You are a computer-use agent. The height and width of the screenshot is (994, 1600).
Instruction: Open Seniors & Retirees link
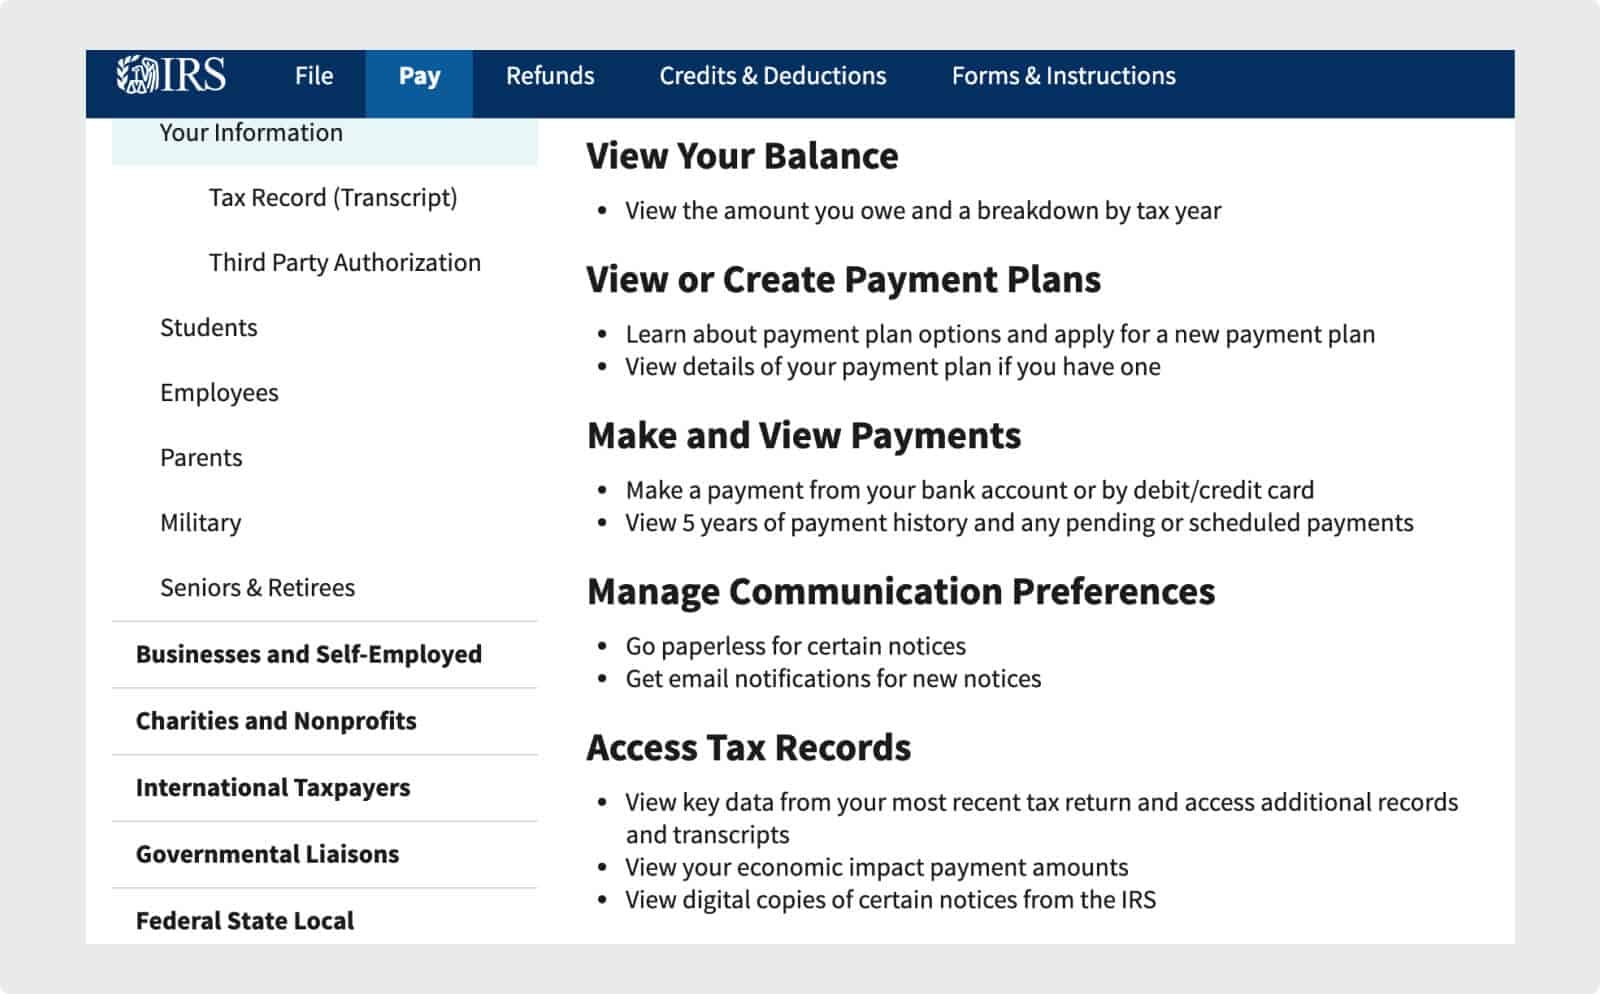pos(257,588)
